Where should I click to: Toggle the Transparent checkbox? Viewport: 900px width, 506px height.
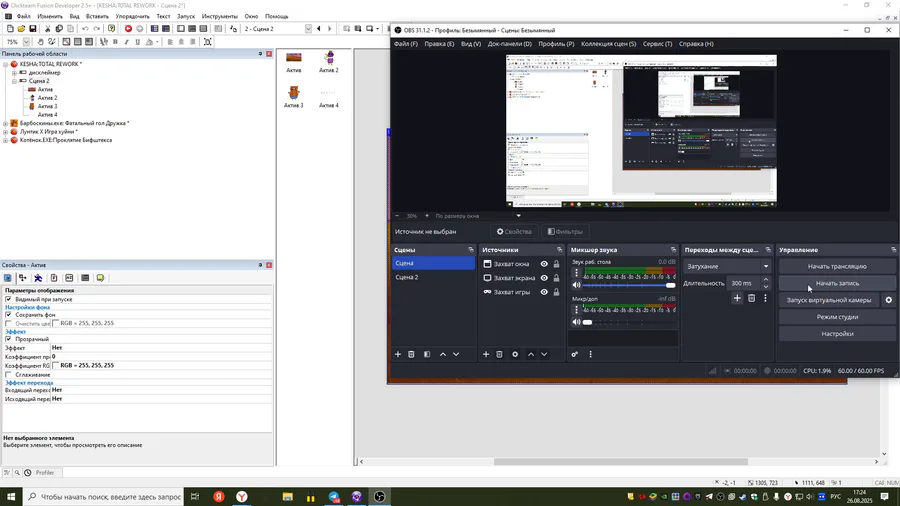8,339
